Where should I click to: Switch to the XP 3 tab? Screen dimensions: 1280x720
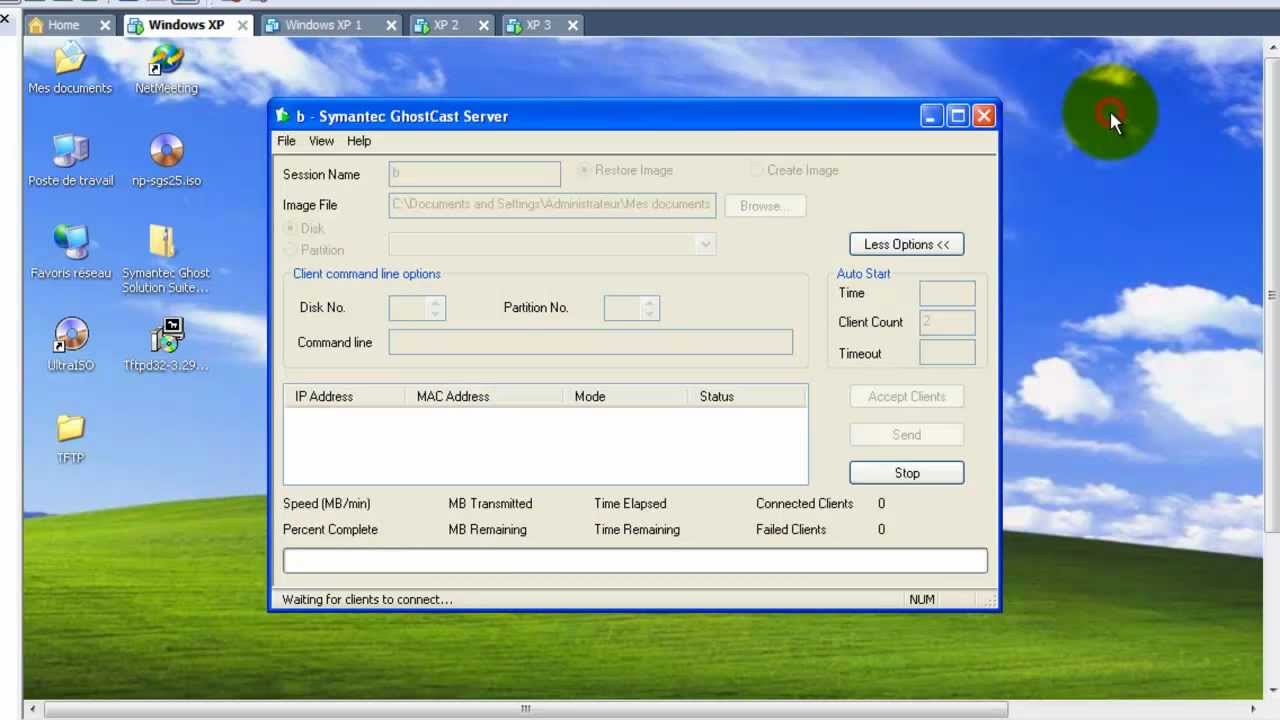(x=538, y=25)
